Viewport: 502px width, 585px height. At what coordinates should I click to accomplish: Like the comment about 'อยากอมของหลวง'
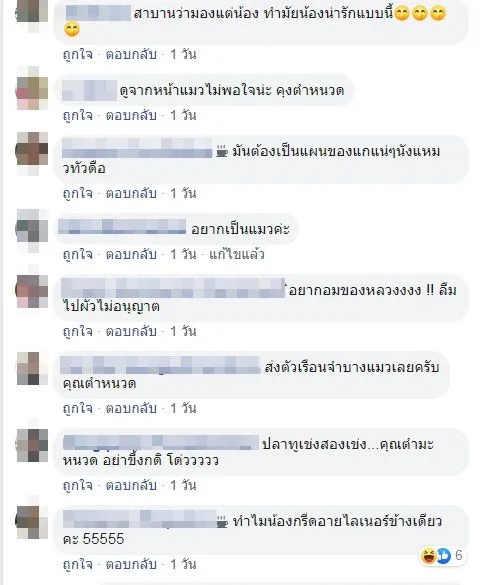point(78,331)
